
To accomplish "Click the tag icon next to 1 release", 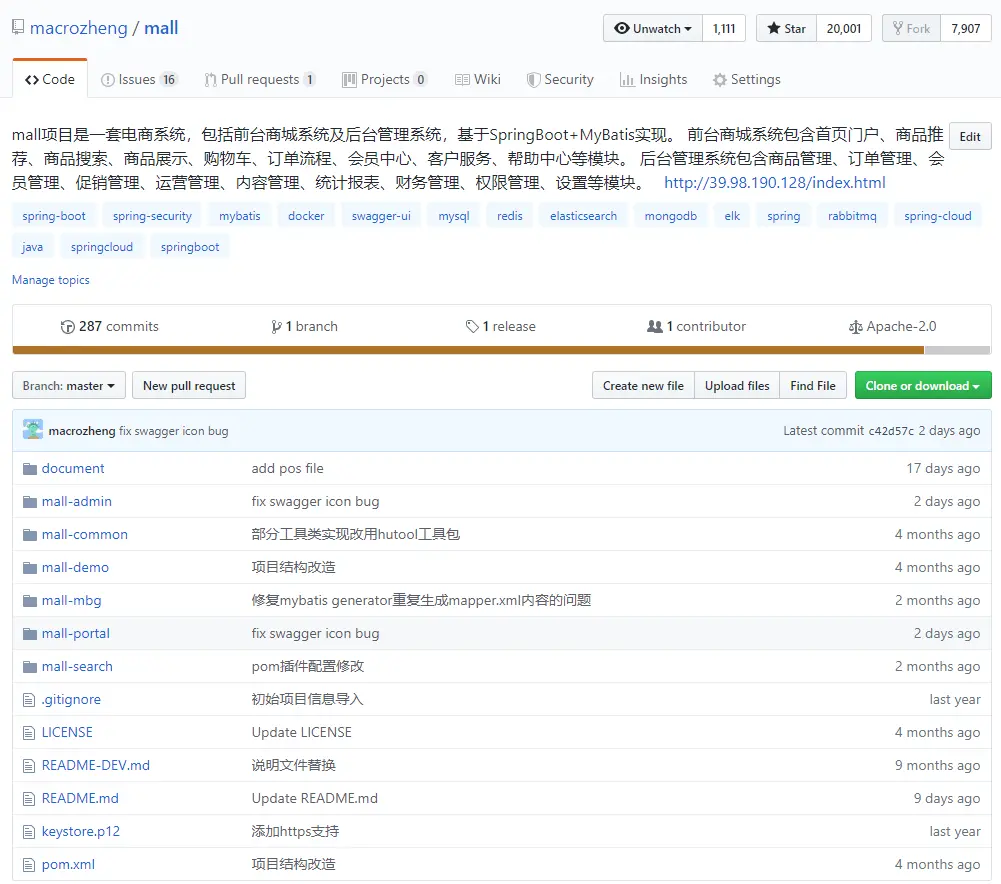I will pyautogui.click(x=472, y=327).
